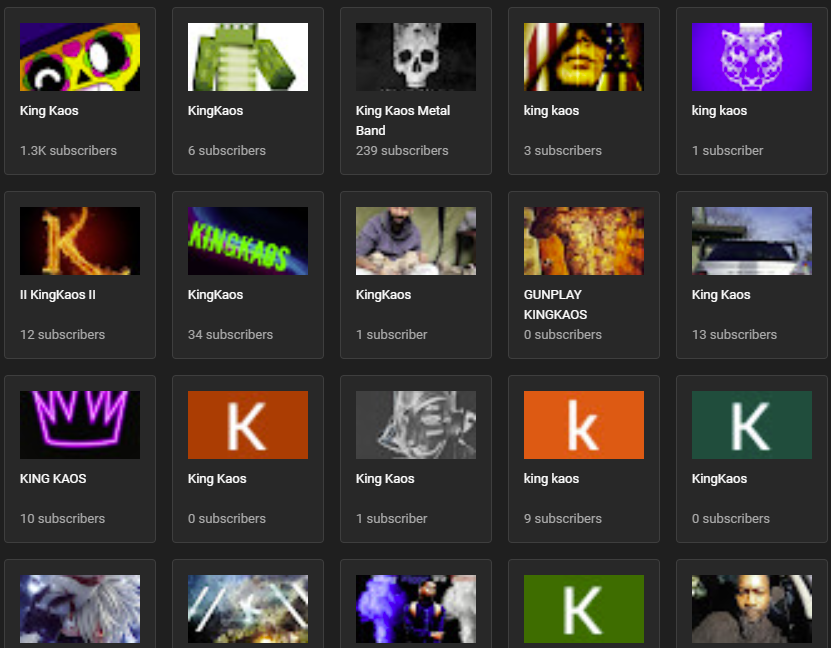This screenshot has width=831, height=648.
Task: Click the 1.3K subscribers count
Action: tap(68, 150)
